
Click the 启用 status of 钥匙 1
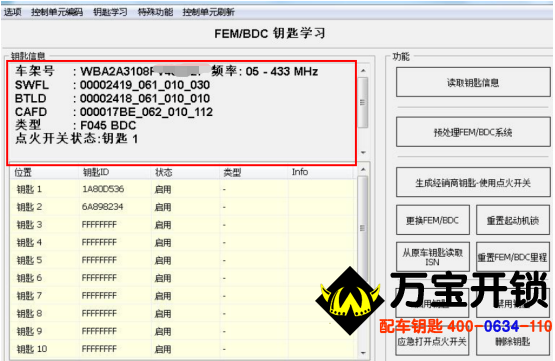click(x=163, y=189)
